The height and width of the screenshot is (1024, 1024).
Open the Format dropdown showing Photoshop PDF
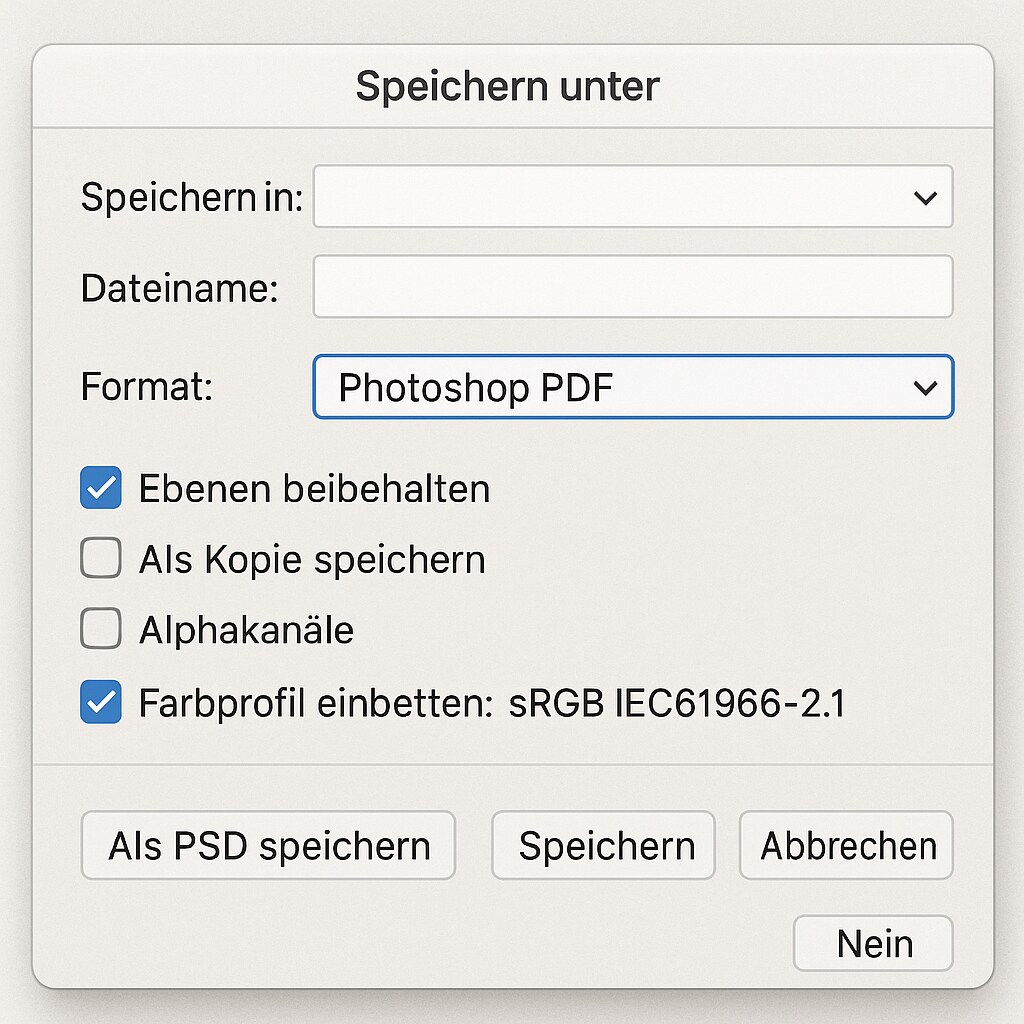click(633, 387)
